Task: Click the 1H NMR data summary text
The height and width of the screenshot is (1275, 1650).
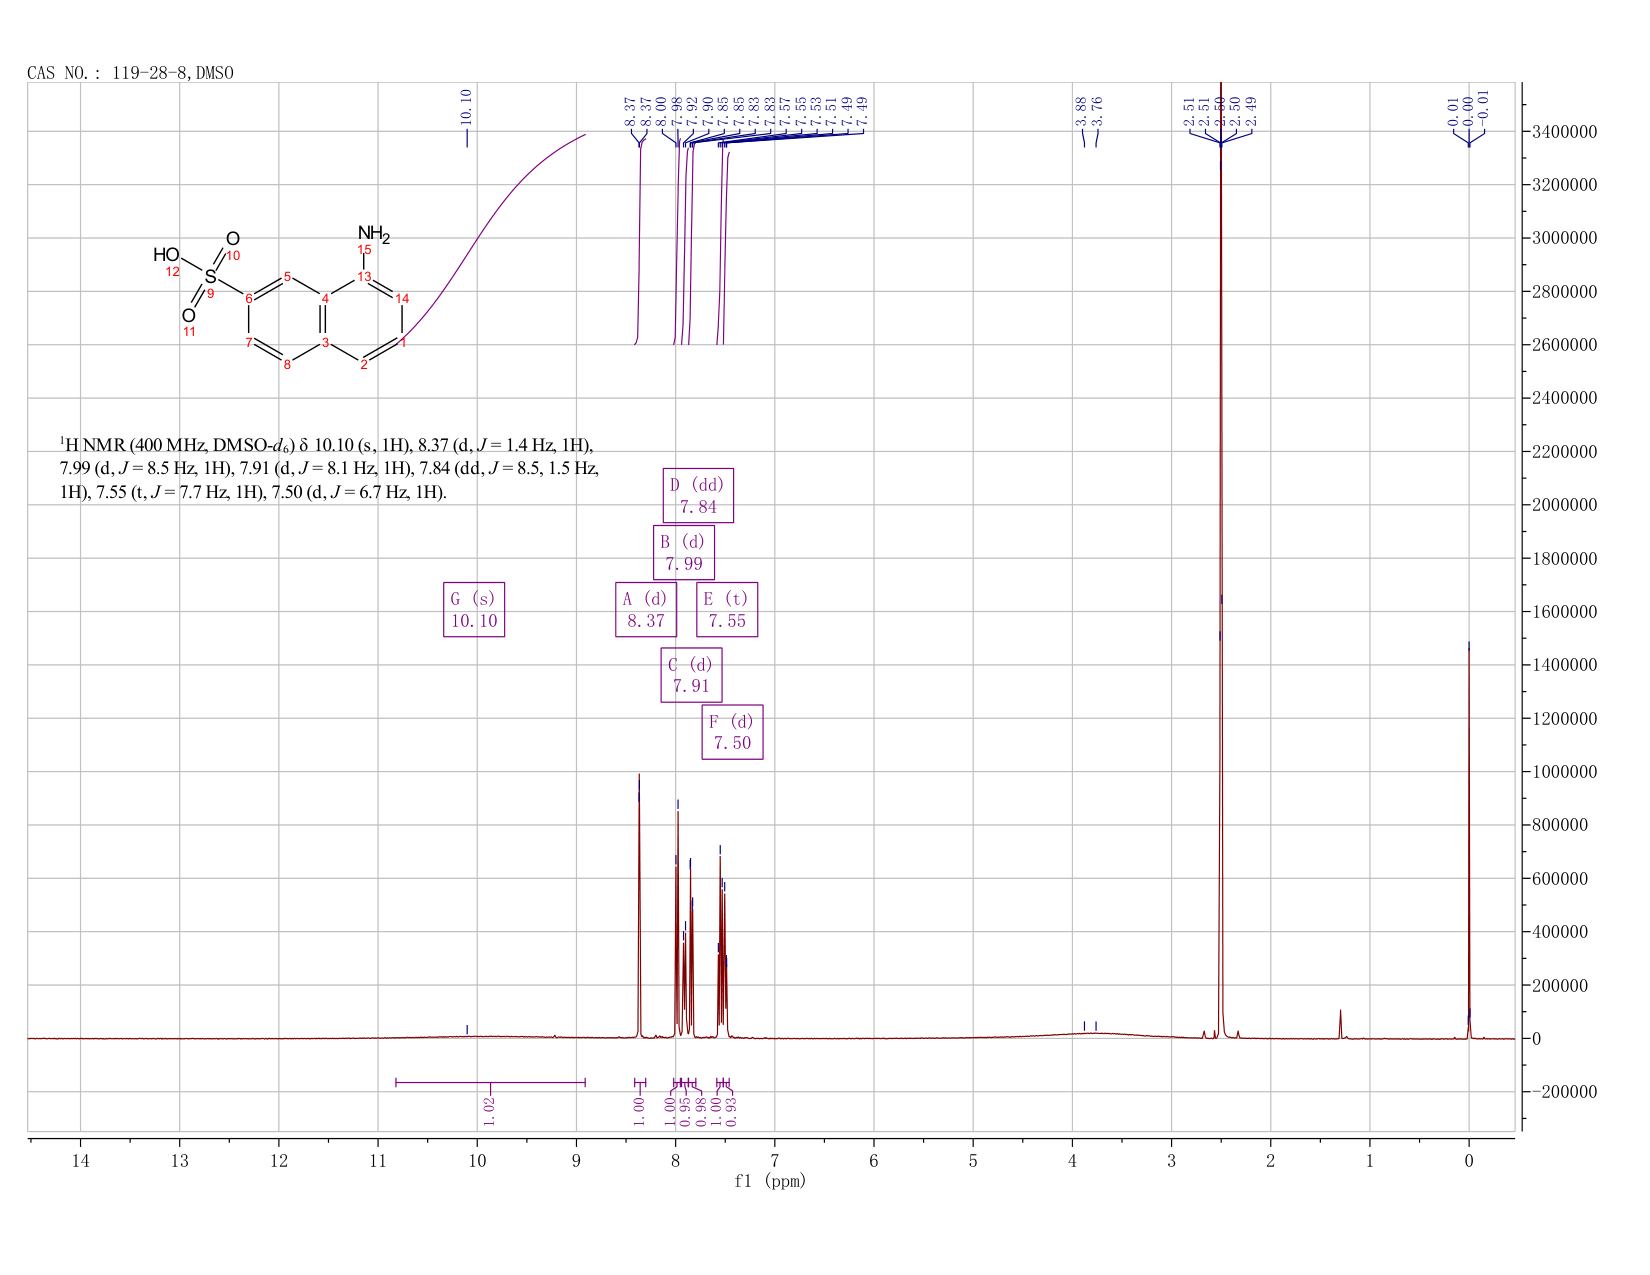Action: pos(329,468)
